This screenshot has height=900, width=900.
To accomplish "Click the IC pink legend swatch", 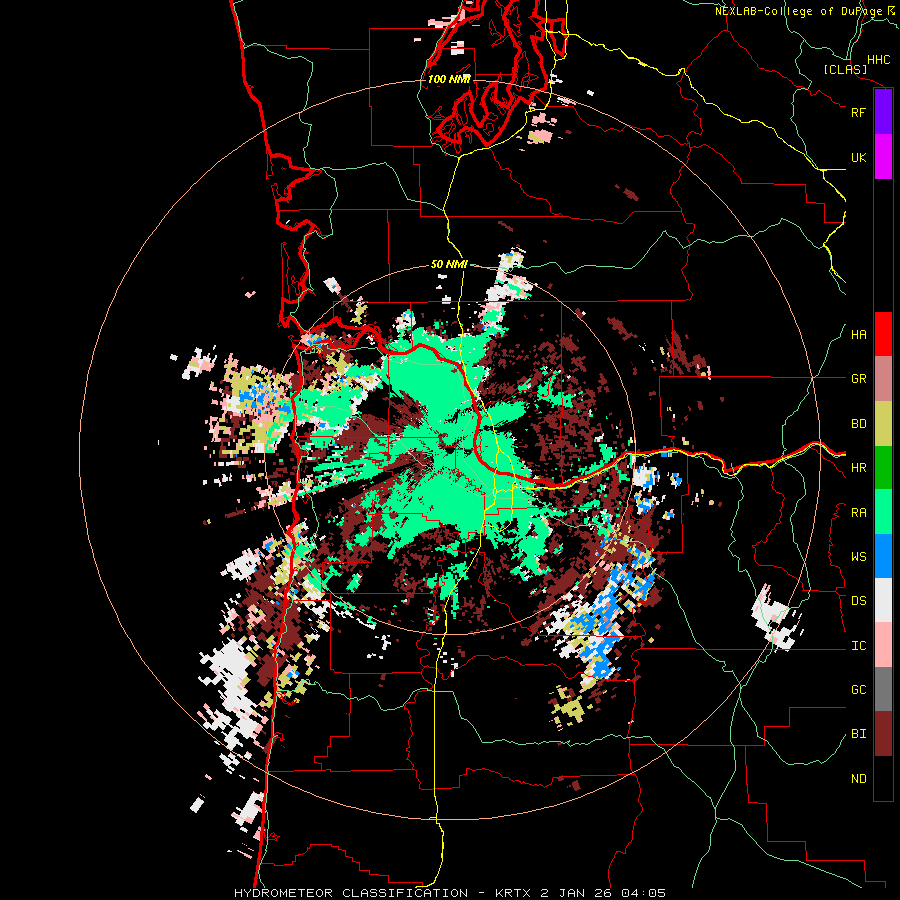I will 883,645.
